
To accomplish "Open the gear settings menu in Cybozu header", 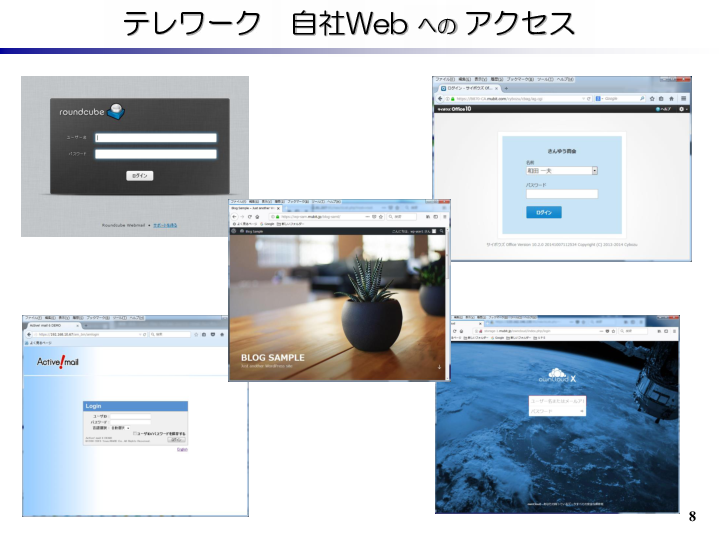I will click(x=682, y=109).
